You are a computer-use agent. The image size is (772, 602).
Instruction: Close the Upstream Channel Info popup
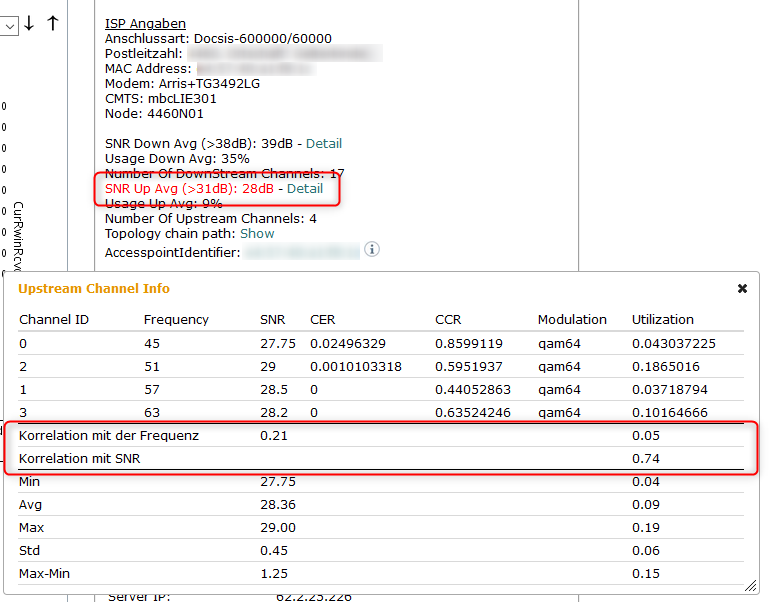[742, 288]
